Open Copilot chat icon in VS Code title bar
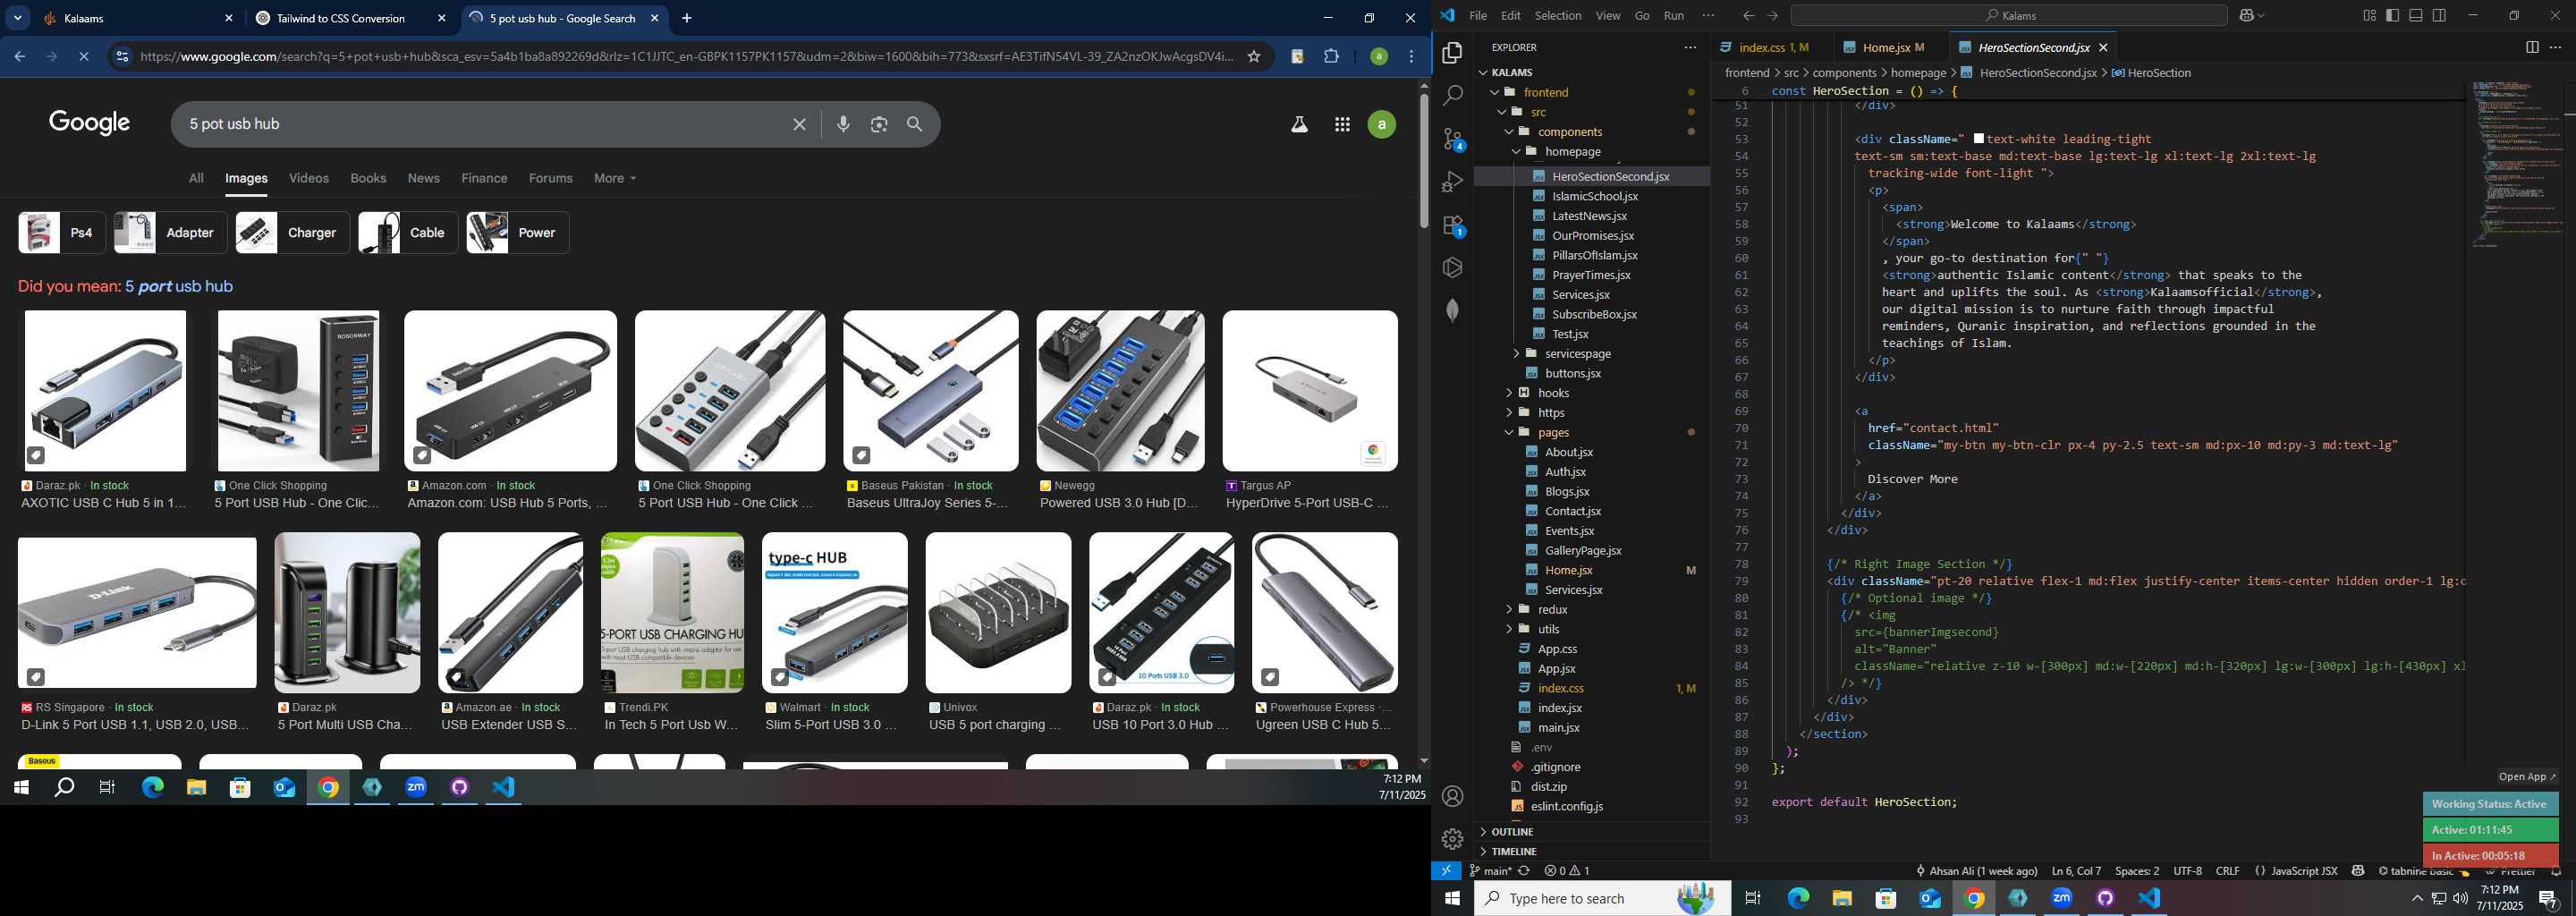 2247,16
